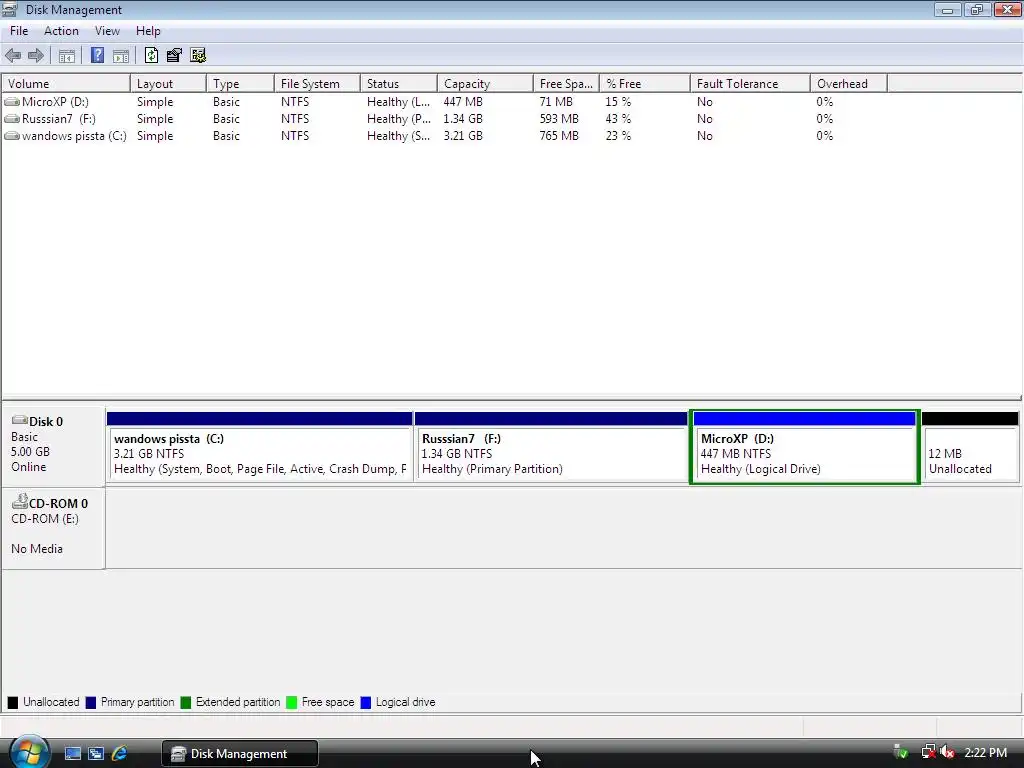Sort by the Type column header
The width and height of the screenshot is (1024, 768).
(240, 84)
